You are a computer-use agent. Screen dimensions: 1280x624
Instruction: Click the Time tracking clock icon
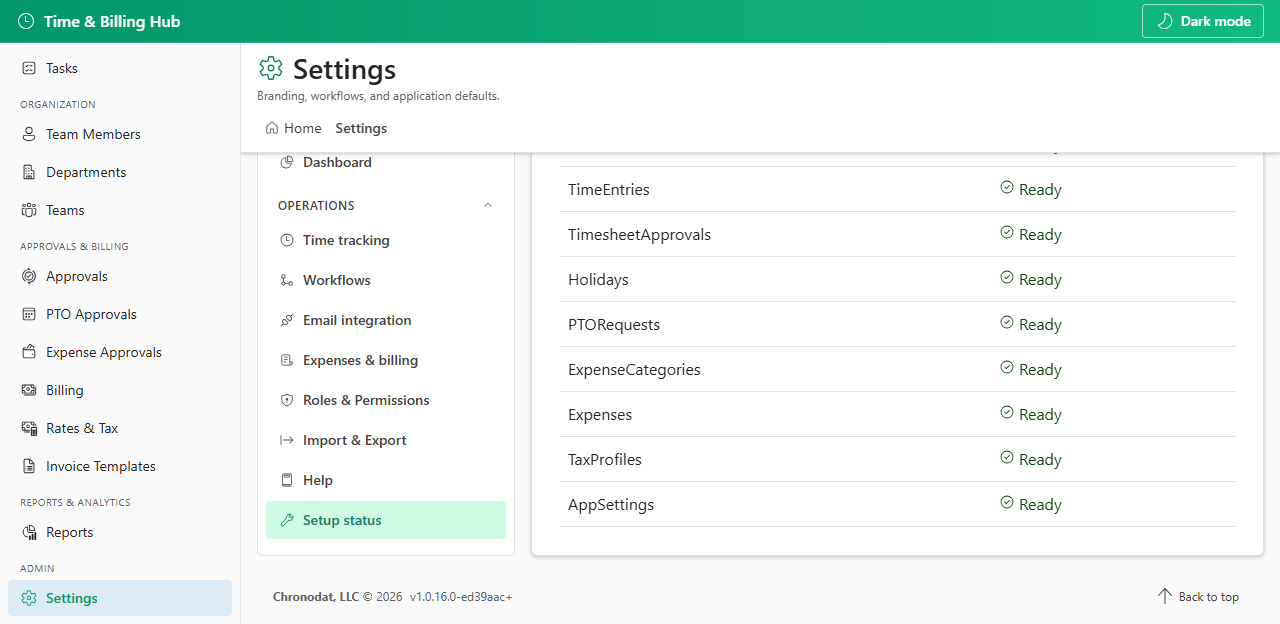(286, 240)
